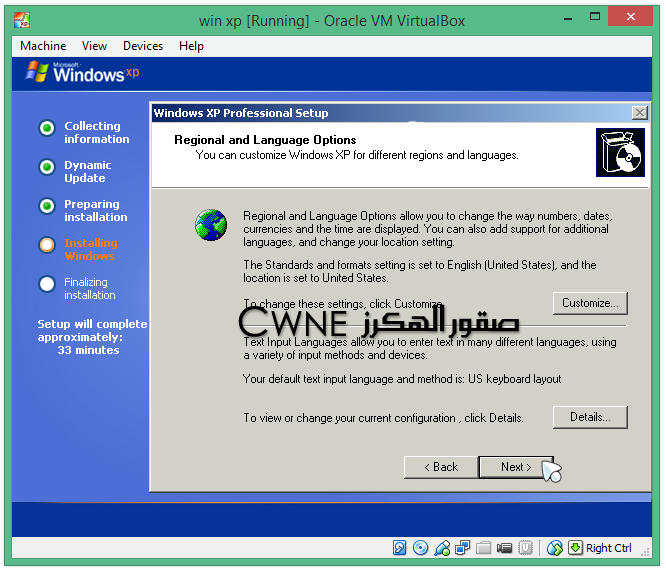Click the Collecting information step indicator

click(47, 128)
